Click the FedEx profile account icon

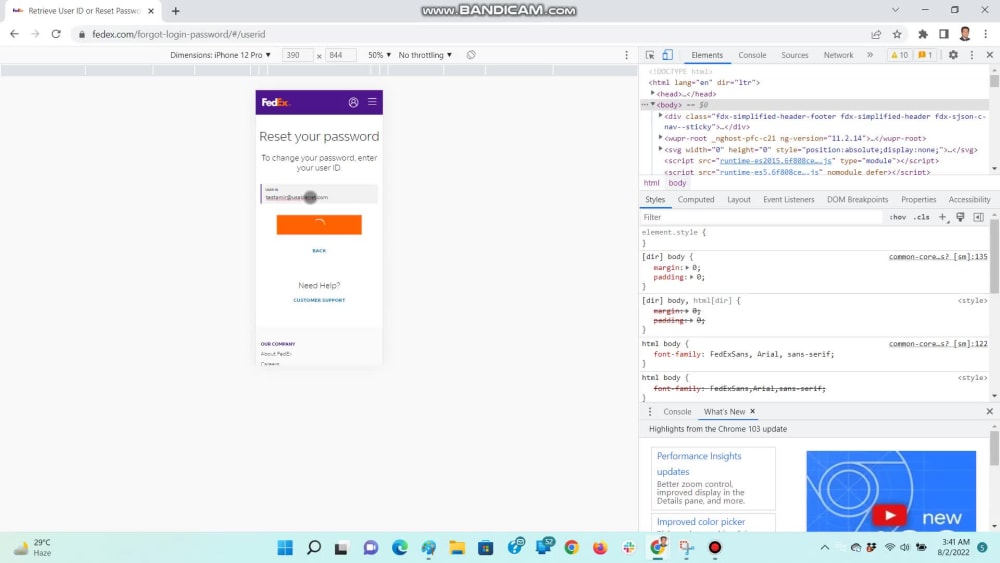353,102
